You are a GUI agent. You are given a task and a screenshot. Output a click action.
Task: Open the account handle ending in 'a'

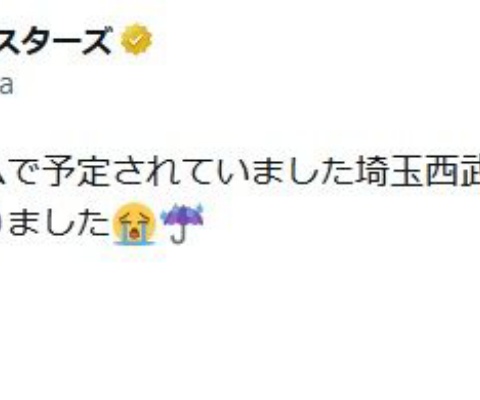6,85
